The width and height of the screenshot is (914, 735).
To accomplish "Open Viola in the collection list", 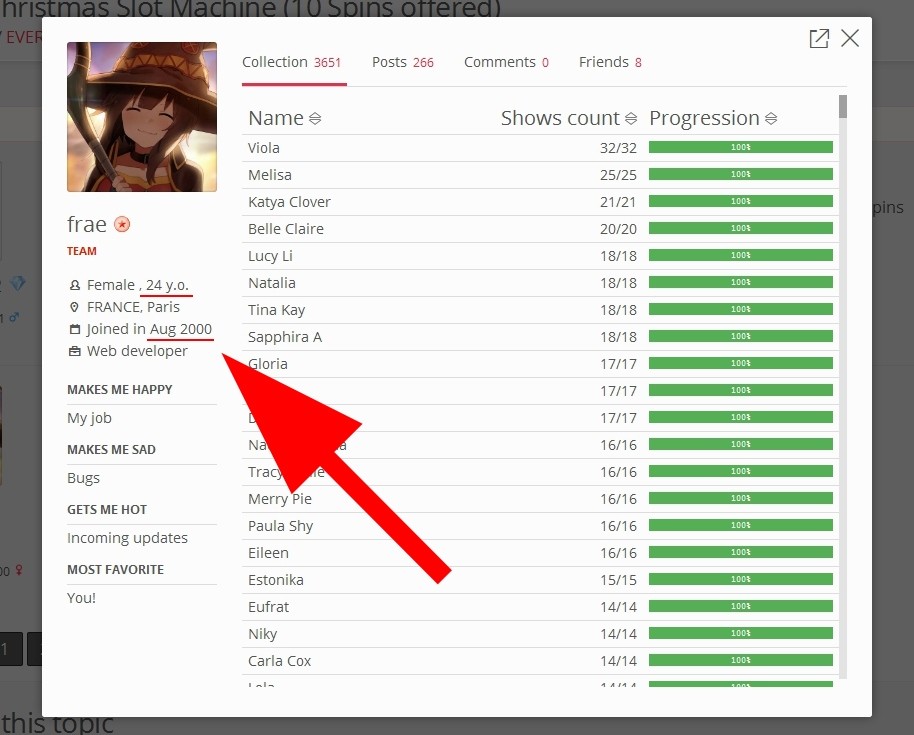I will (x=264, y=148).
